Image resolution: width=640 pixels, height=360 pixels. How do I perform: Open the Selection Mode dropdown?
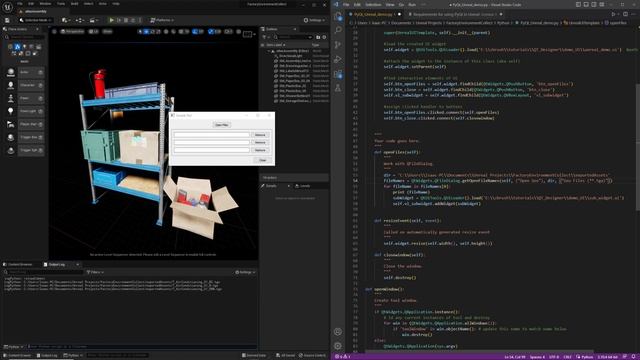pos(36,20)
